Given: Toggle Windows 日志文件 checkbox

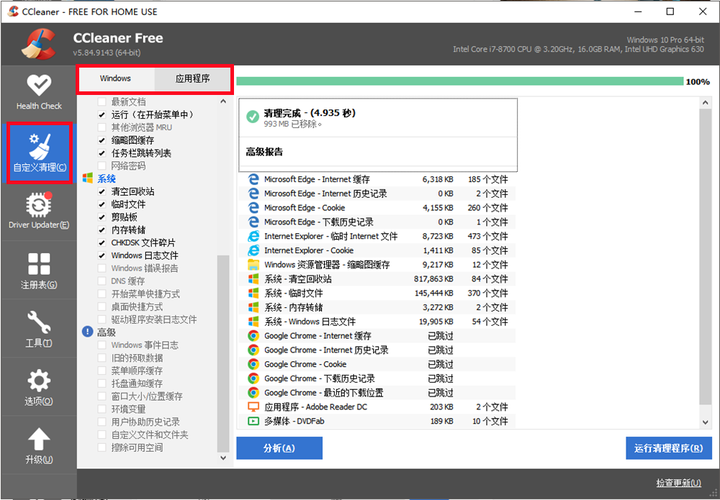Looking at the screenshot, I should [x=102, y=255].
